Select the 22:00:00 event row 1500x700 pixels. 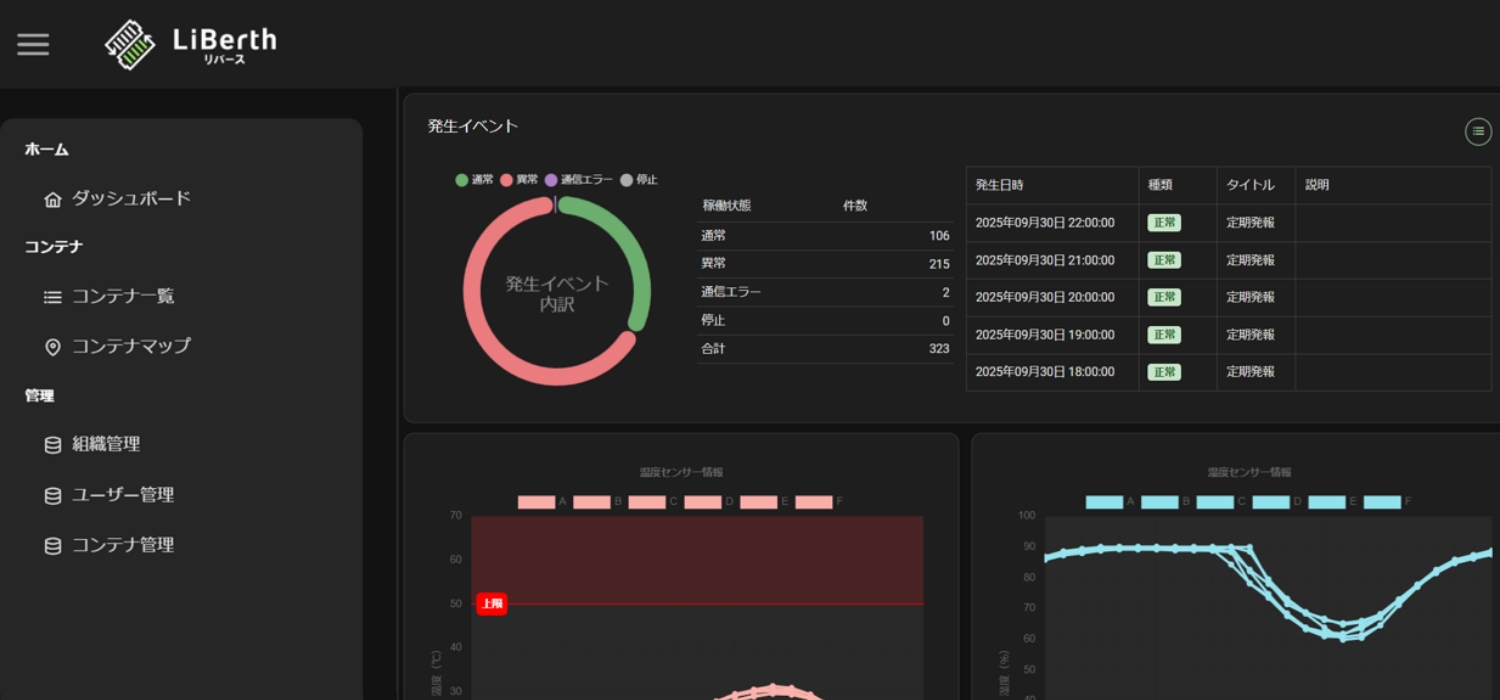click(x=1044, y=223)
